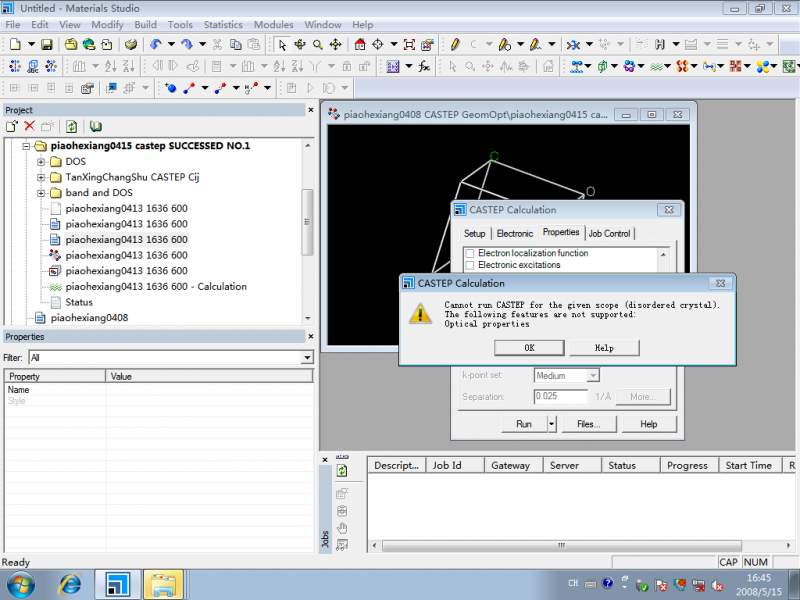Screen dimensions: 800x600
Task: Click Help button in the error dialog
Action: [604, 347]
